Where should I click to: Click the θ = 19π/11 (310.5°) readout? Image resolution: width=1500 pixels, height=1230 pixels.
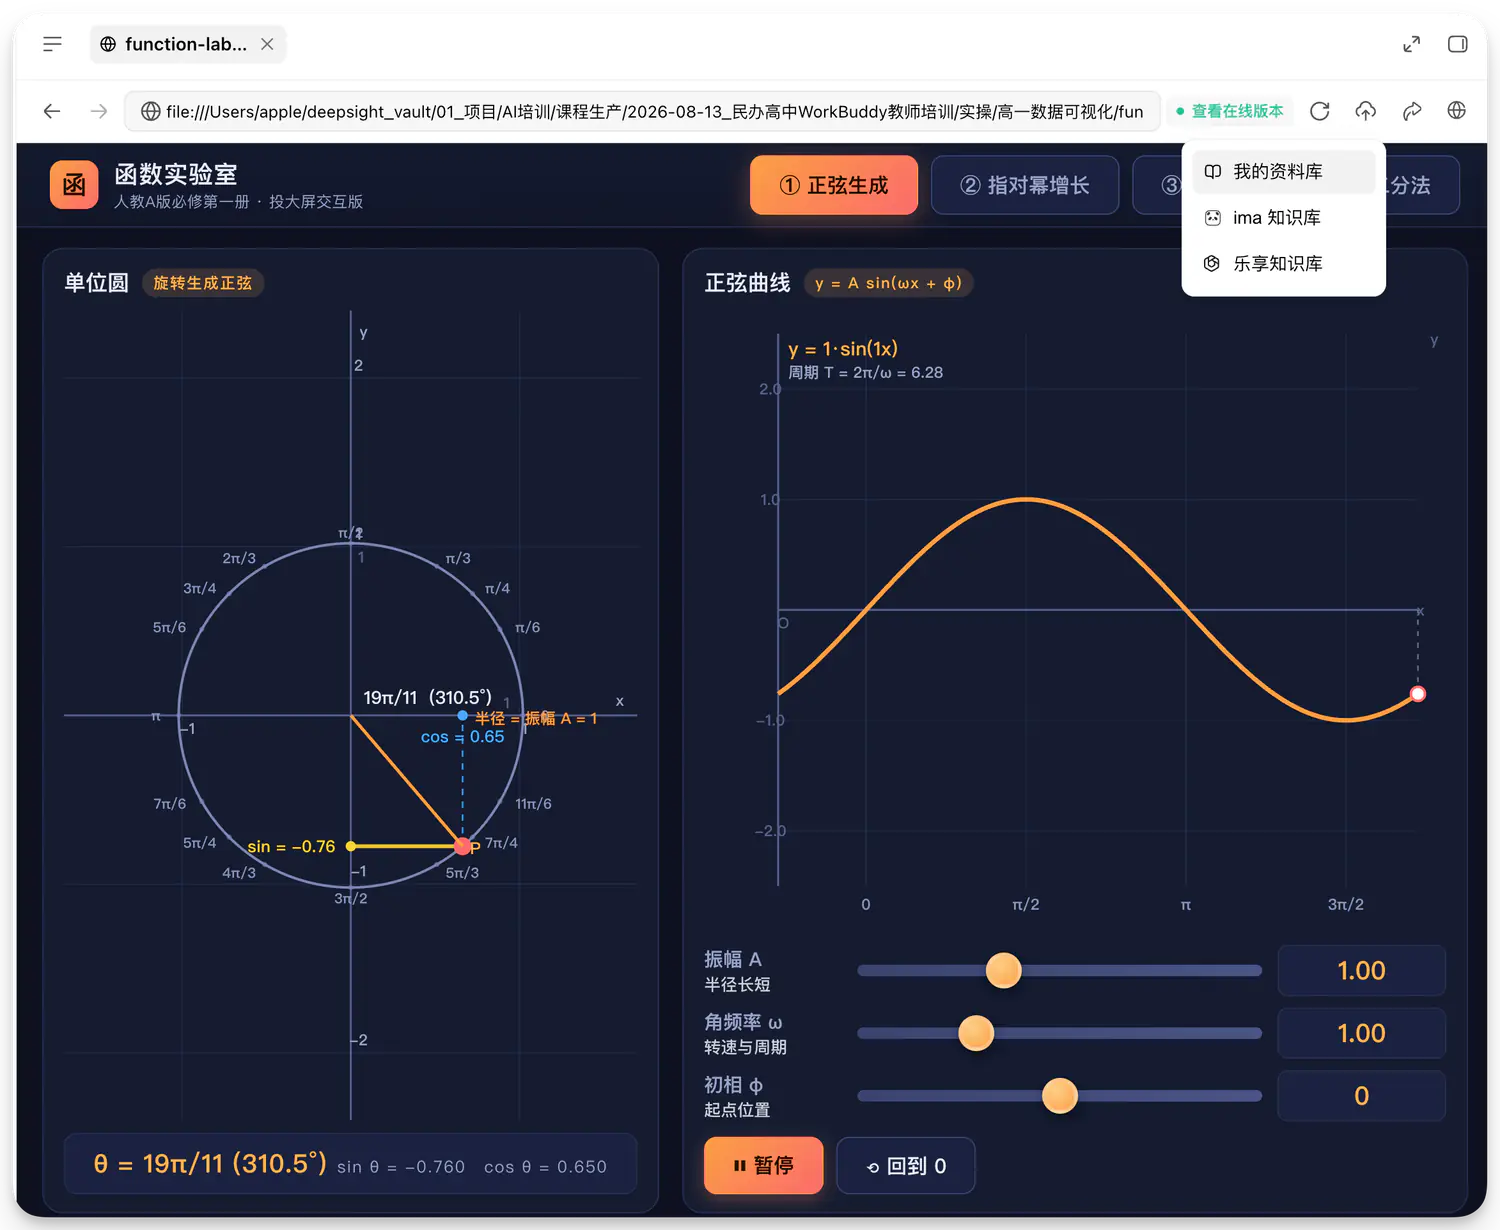tap(210, 1164)
